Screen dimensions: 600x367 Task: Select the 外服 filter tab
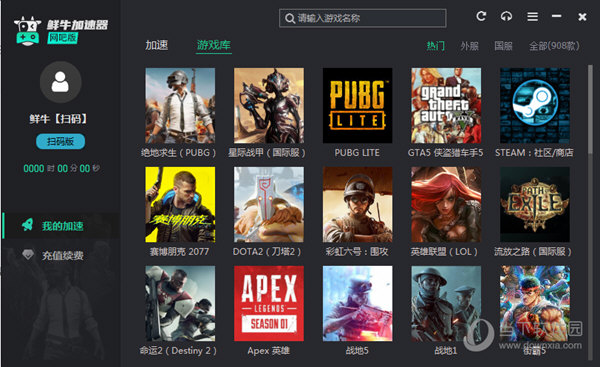point(469,46)
